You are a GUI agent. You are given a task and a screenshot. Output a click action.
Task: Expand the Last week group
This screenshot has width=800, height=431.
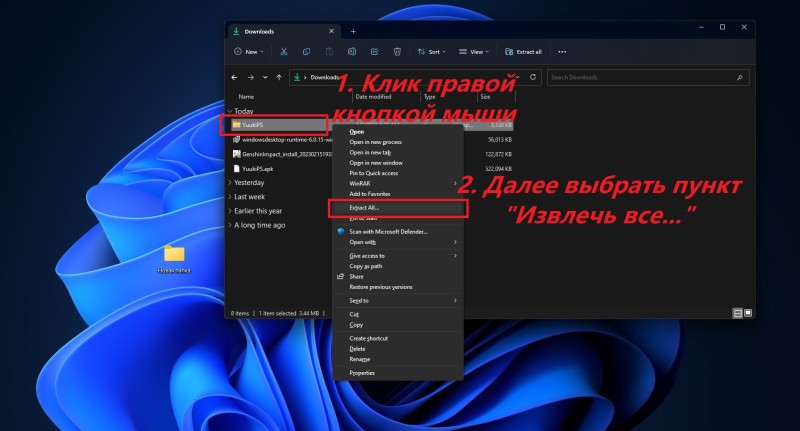pyautogui.click(x=249, y=197)
